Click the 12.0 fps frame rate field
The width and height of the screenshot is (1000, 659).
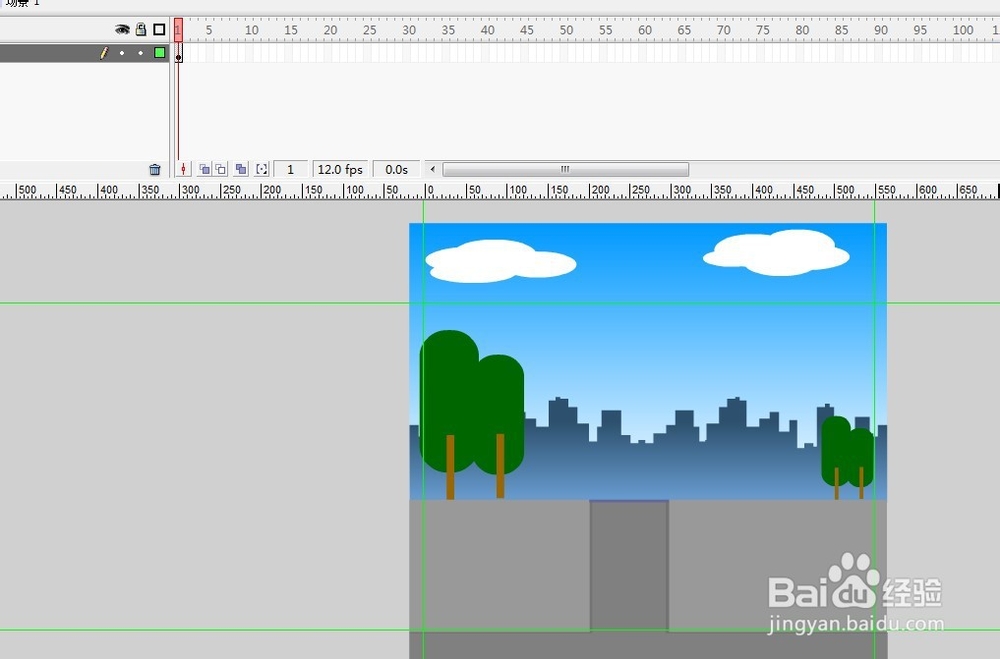click(340, 169)
